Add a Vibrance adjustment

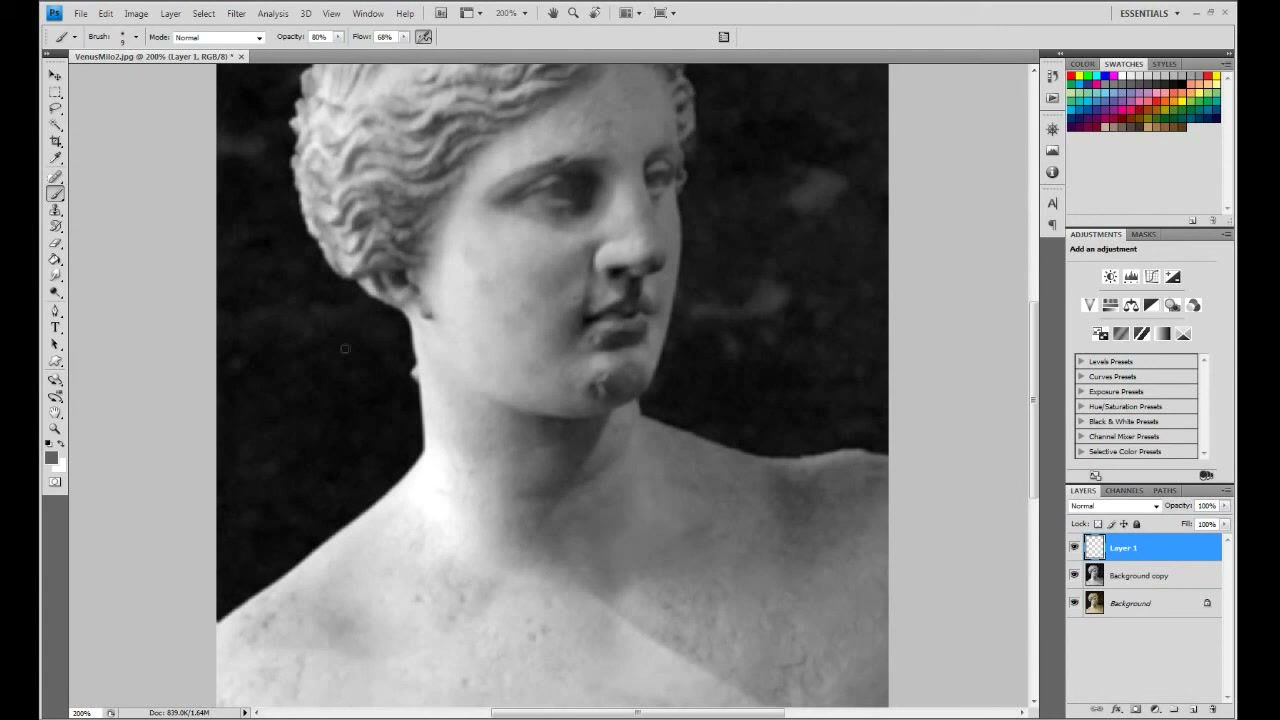pos(1089,305)
